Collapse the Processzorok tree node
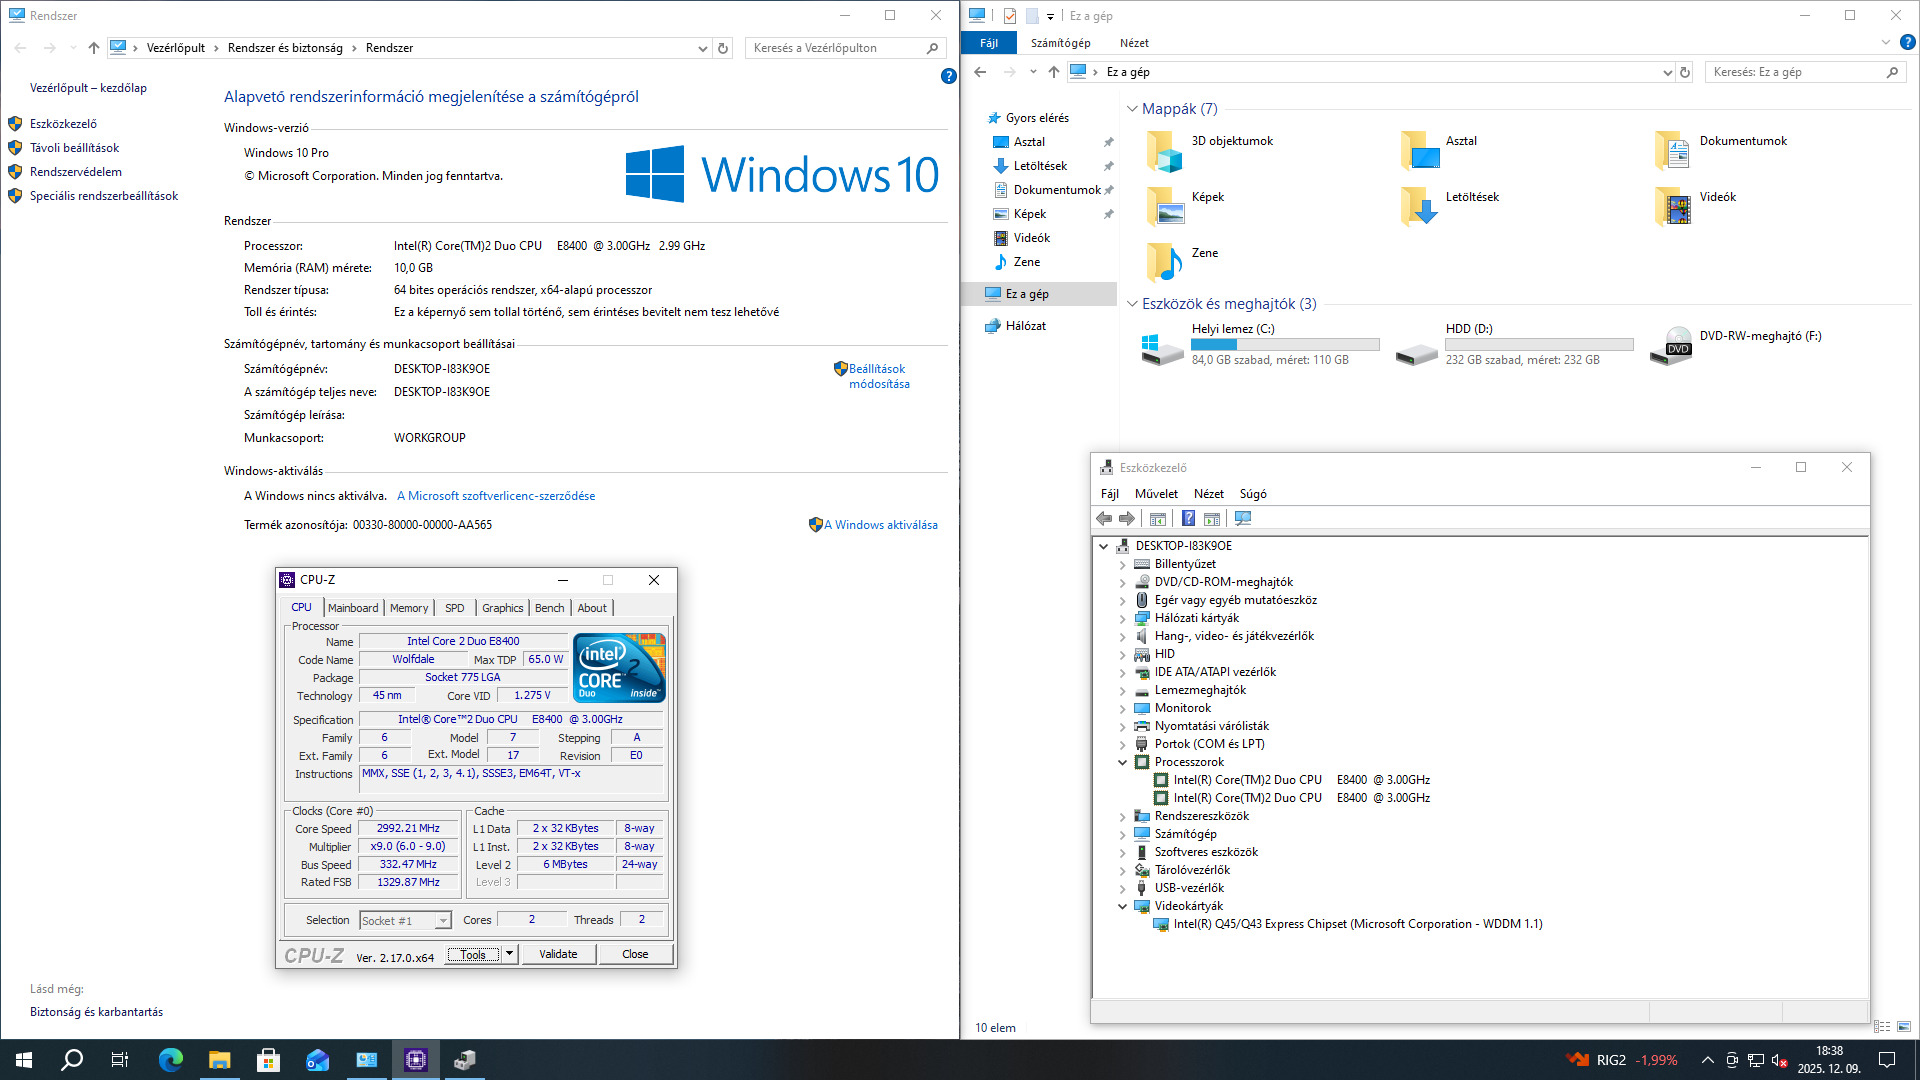The width and height of the screenshot is (1920, 1080). click(x=1122, y=762)
